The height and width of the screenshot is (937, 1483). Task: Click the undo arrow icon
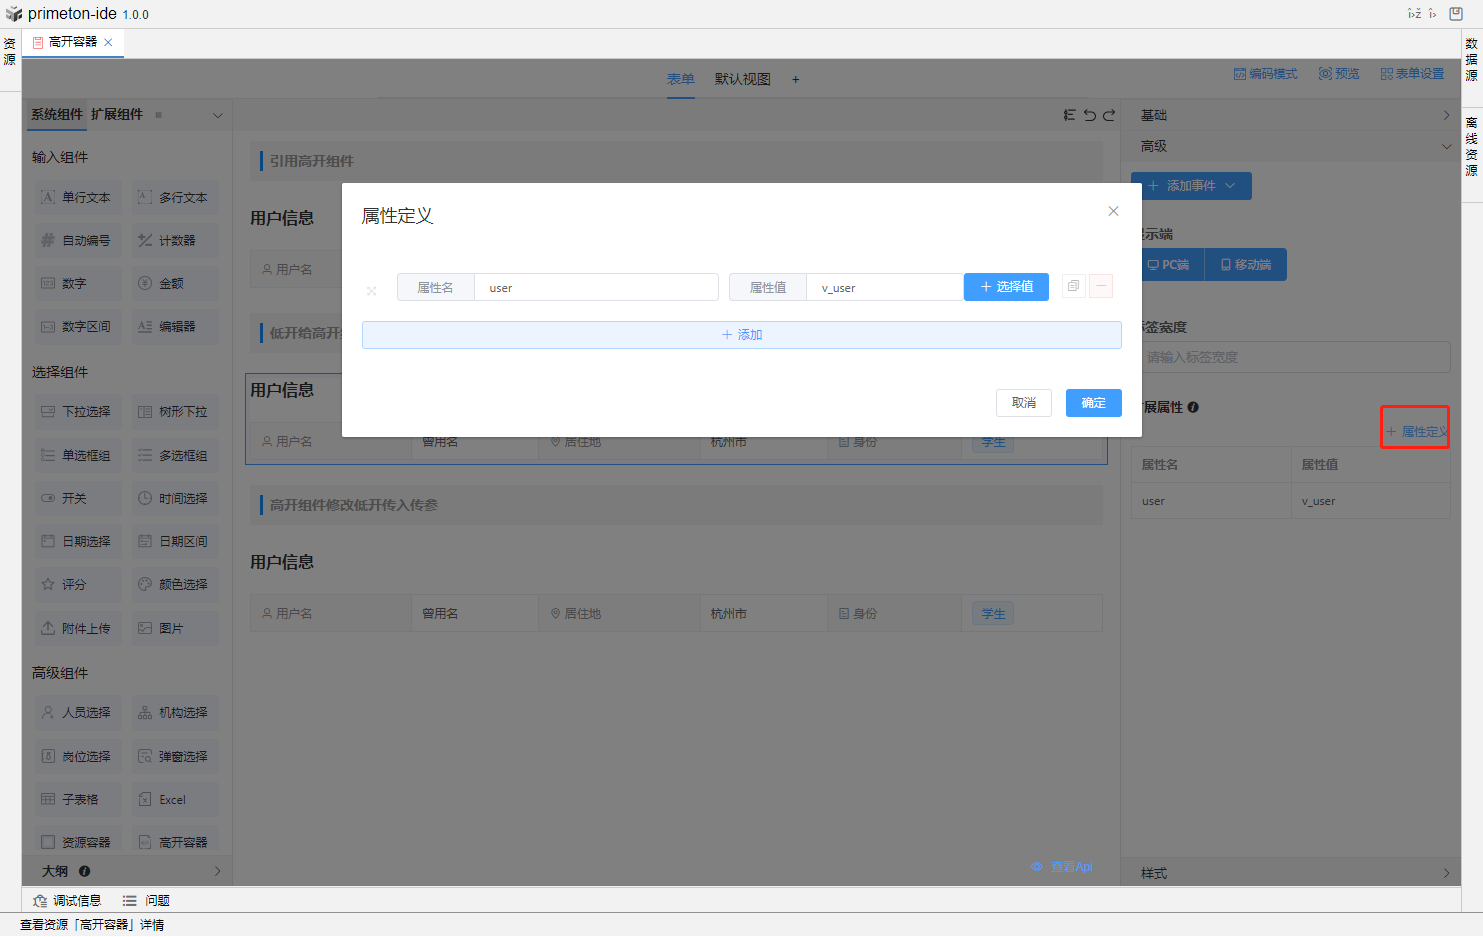[x=1089, y=115]
